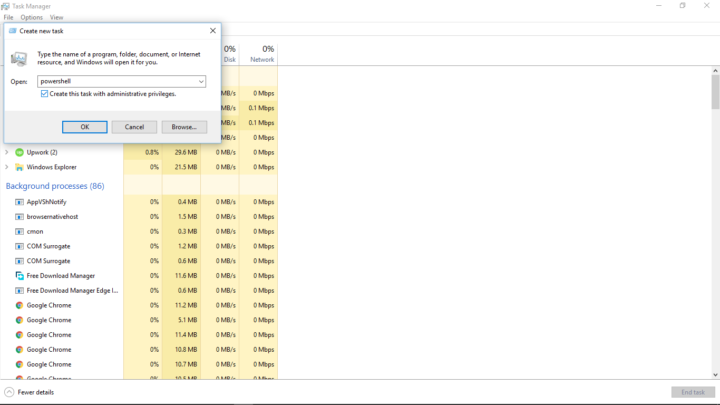Expand the Upwork (2) process group
This screenshot has width=720, height=405.
(6, 152)
